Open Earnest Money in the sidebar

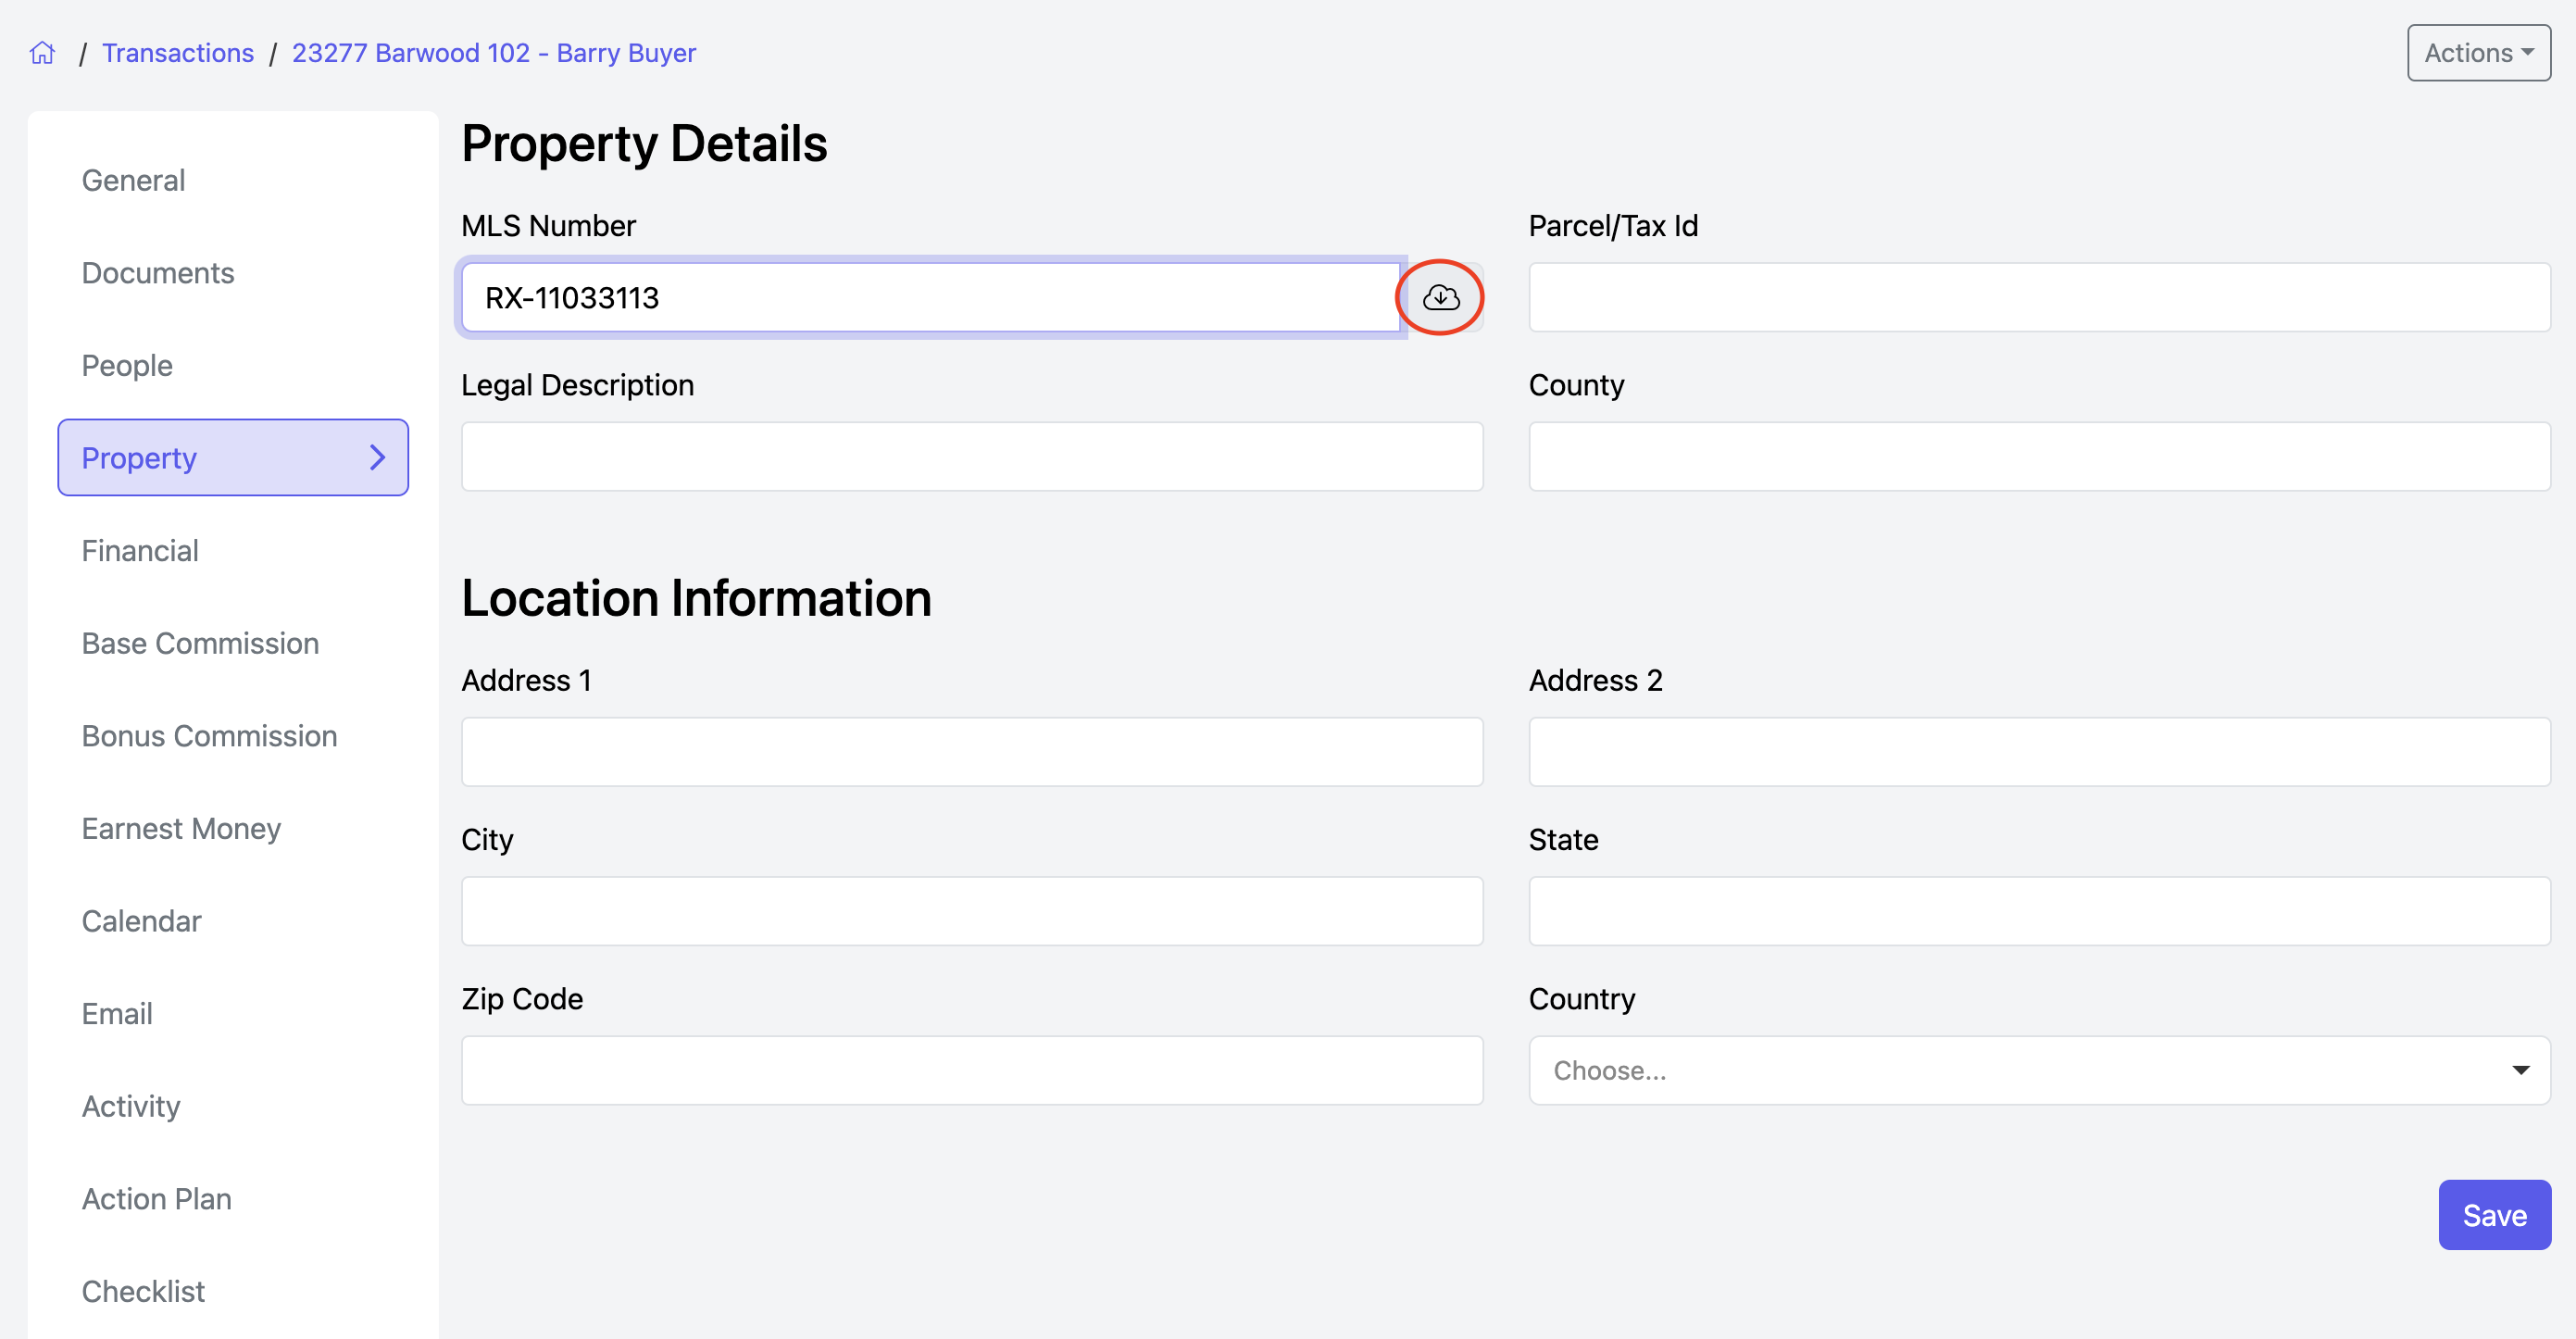(x=181, y=828)
